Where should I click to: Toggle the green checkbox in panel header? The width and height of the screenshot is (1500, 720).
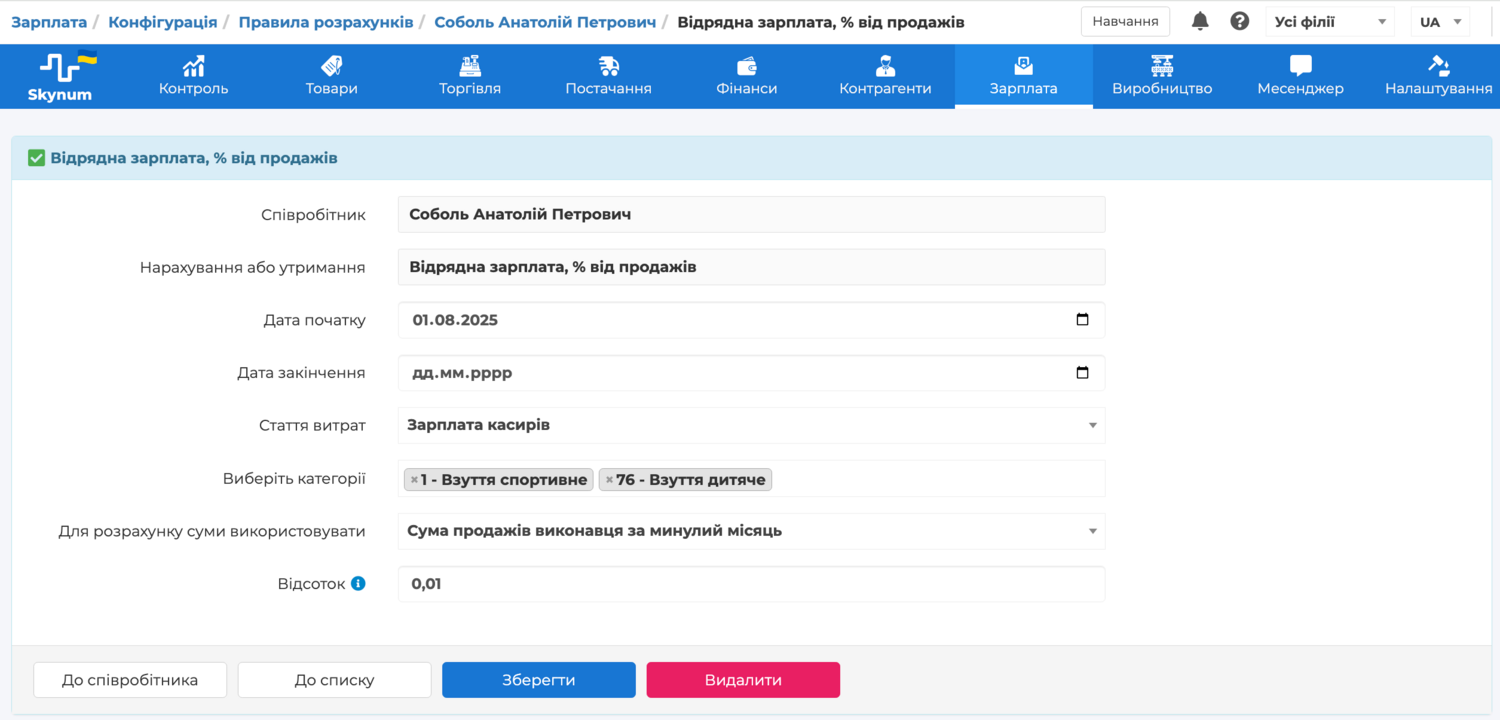click(36, 158)
